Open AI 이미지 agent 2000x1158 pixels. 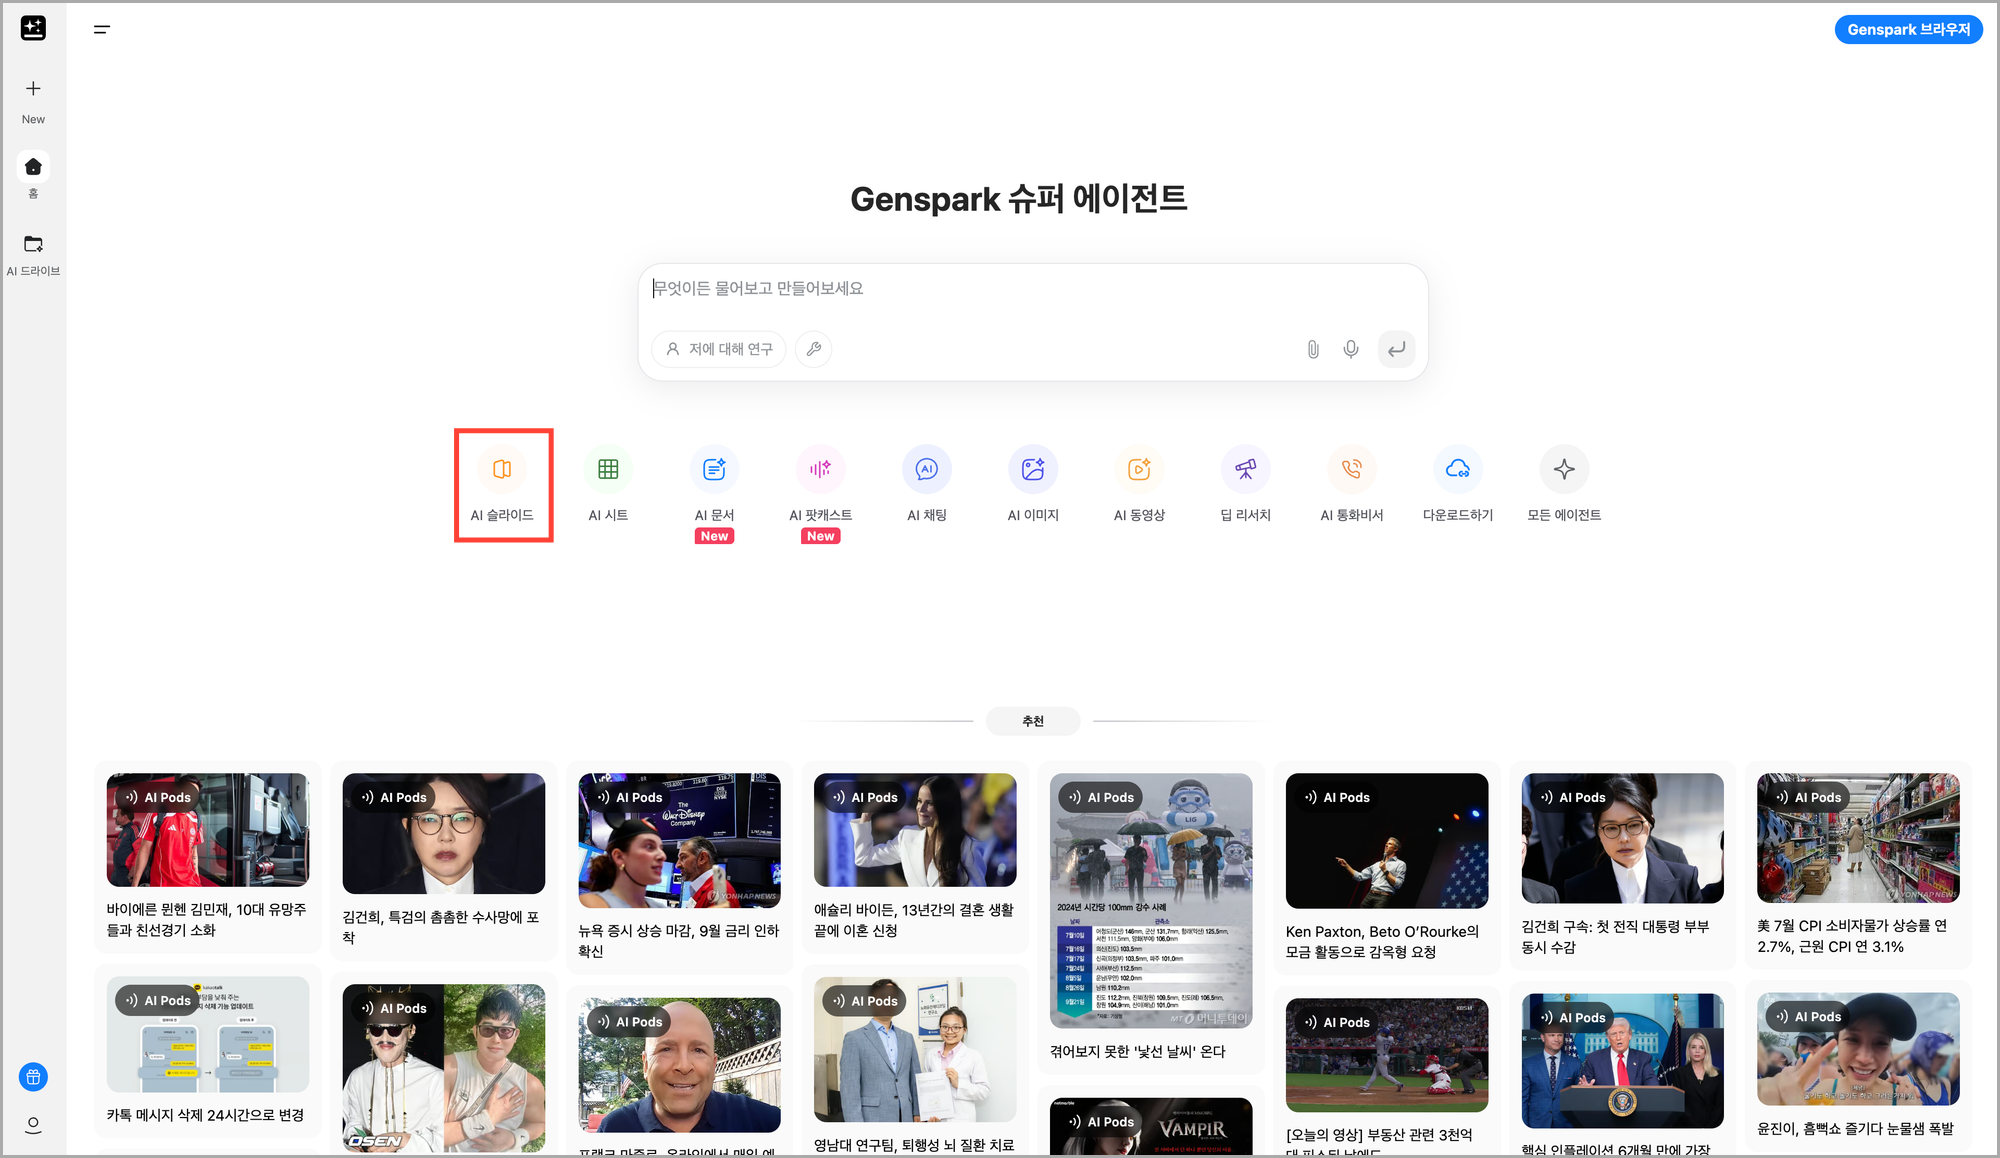click(x=1033, y=484)
